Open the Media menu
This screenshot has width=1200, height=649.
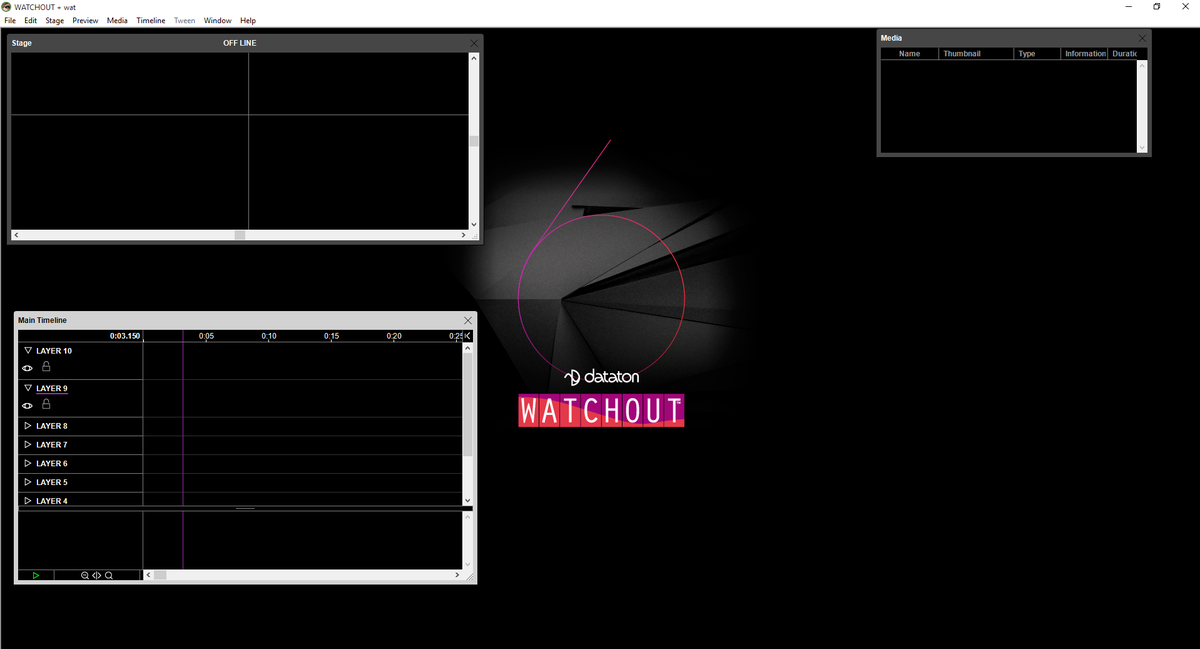(x=117, y=20)
